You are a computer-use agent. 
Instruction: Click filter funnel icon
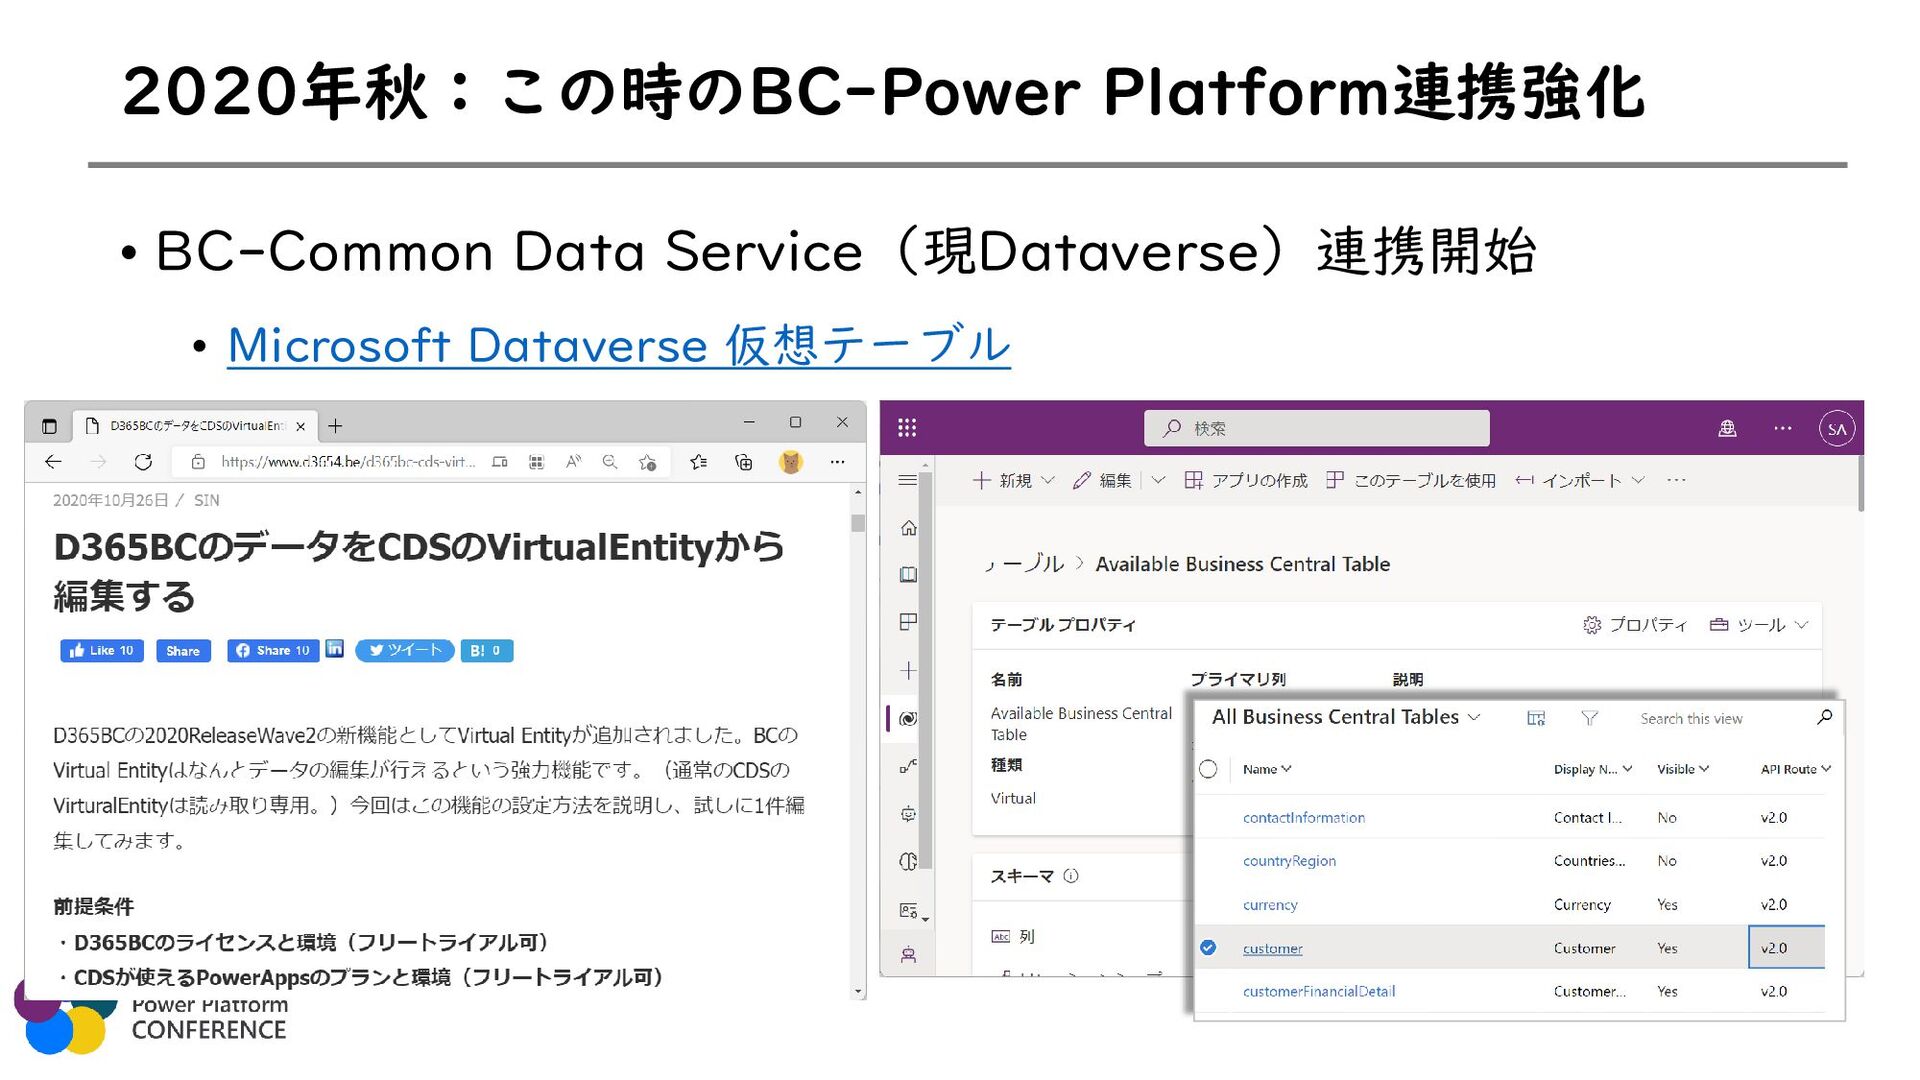click(x=1590, y=718)
